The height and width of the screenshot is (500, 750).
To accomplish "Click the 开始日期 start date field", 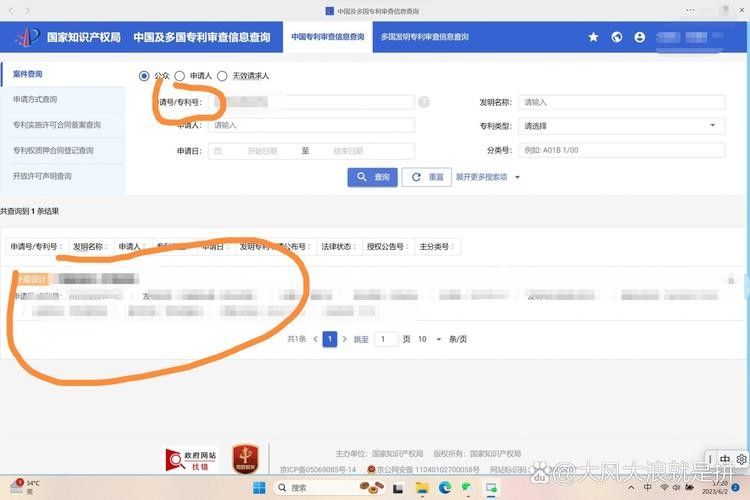I will pyautogui.click(x=262, y=151).
